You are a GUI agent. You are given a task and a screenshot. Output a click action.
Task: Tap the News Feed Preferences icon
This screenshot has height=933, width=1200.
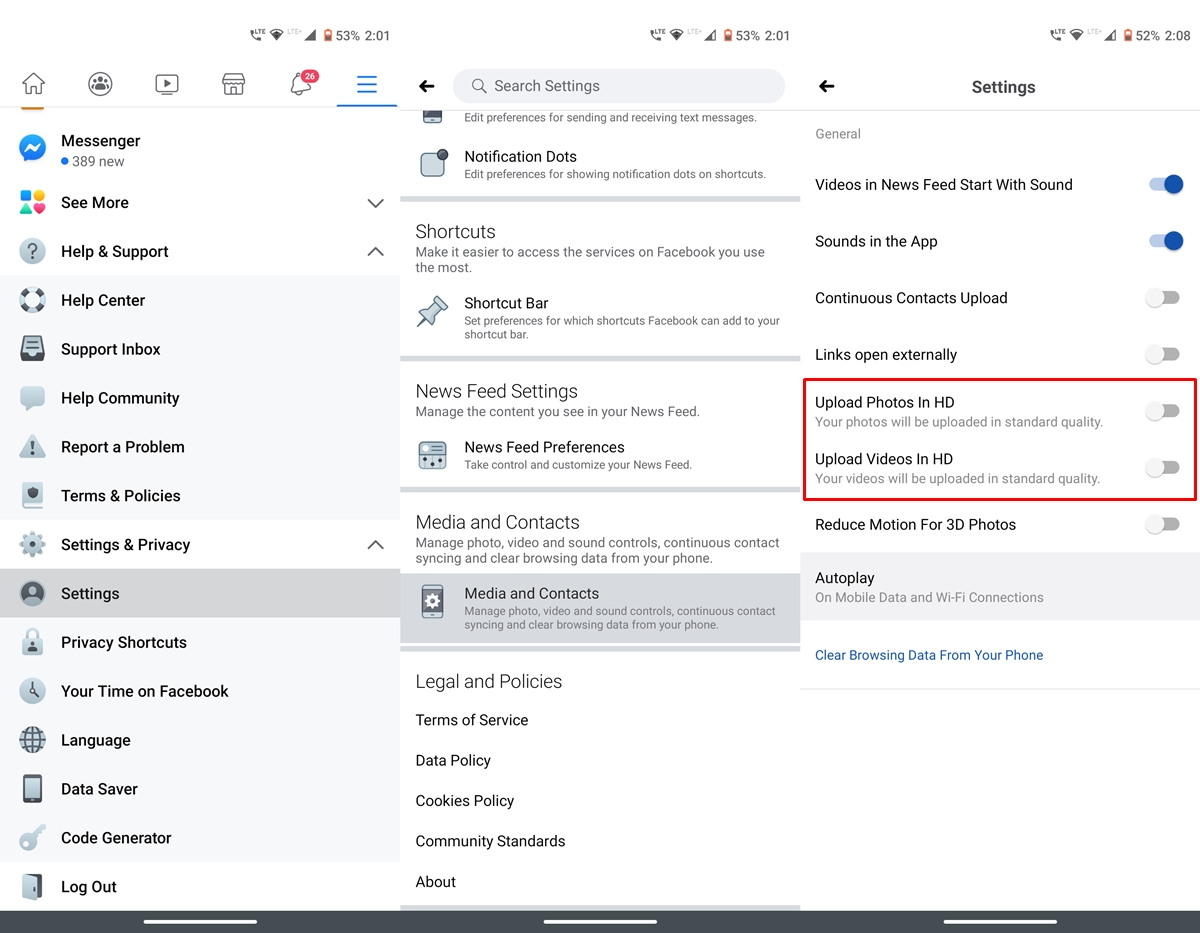(433, 455)
